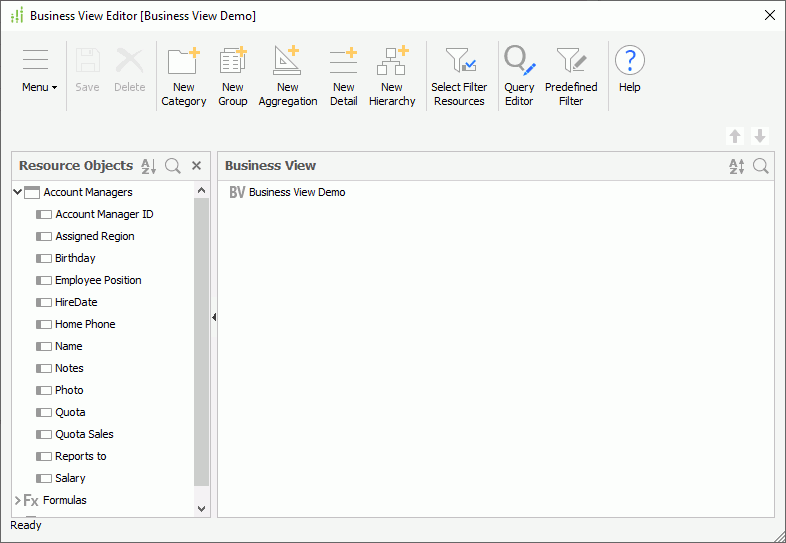Click the Resource Objects scrollbar thumb
The width and height of the screenshot is (786, 543).
tap(202, 342)
